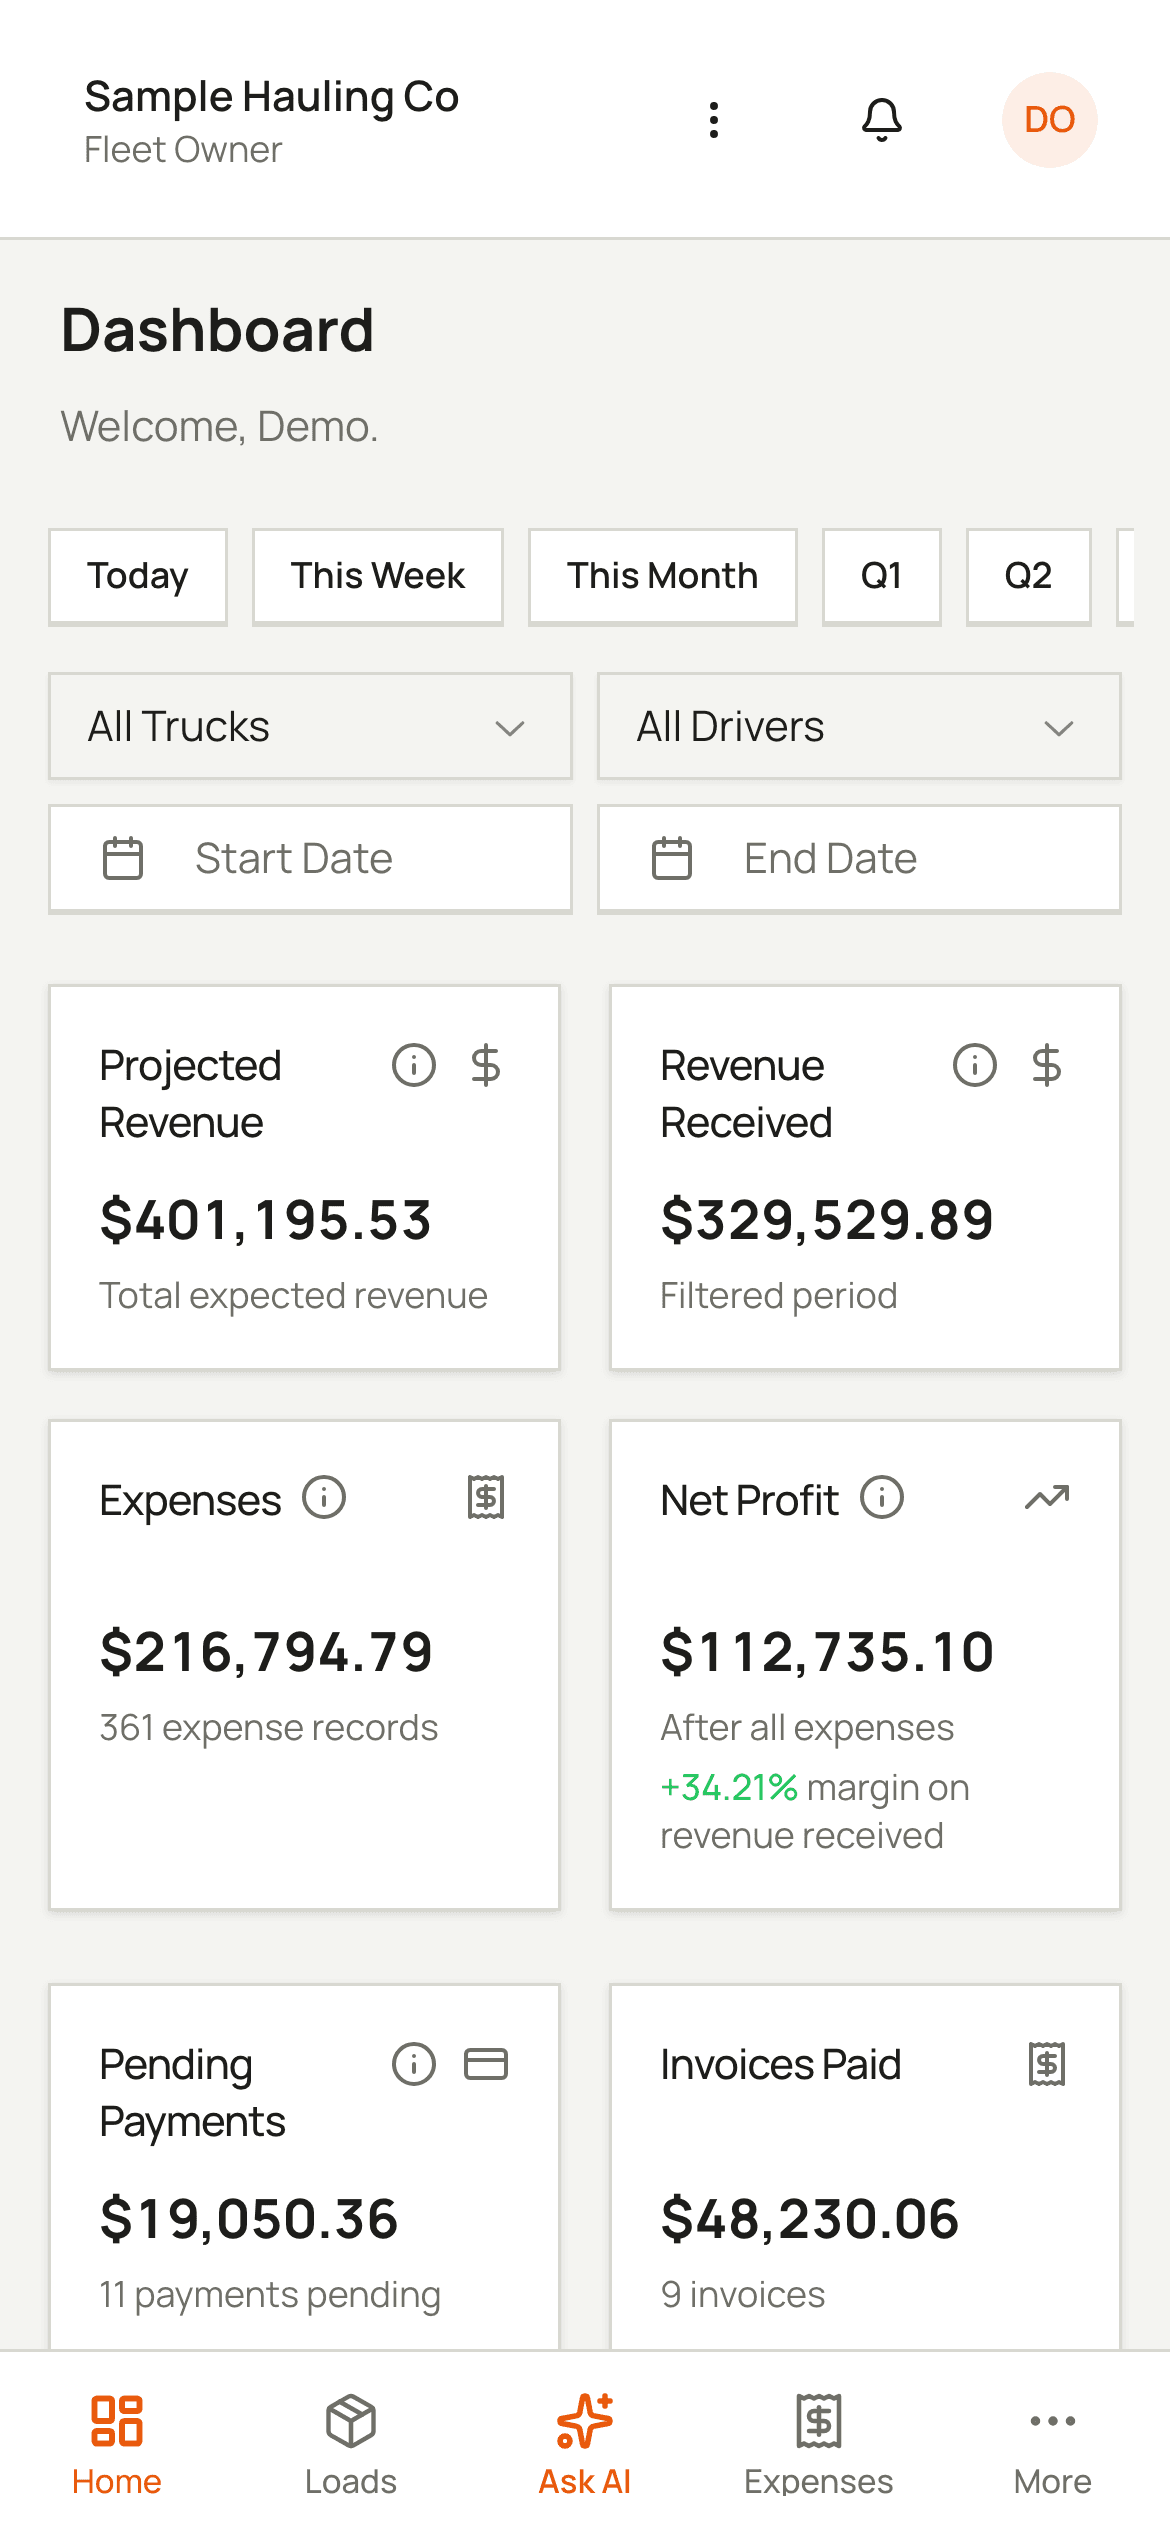Image resolution: width=1170 pixels, height=2532 pixels.
Task: Click the $216,794.79 expenses value
Action: [266, 1652]
